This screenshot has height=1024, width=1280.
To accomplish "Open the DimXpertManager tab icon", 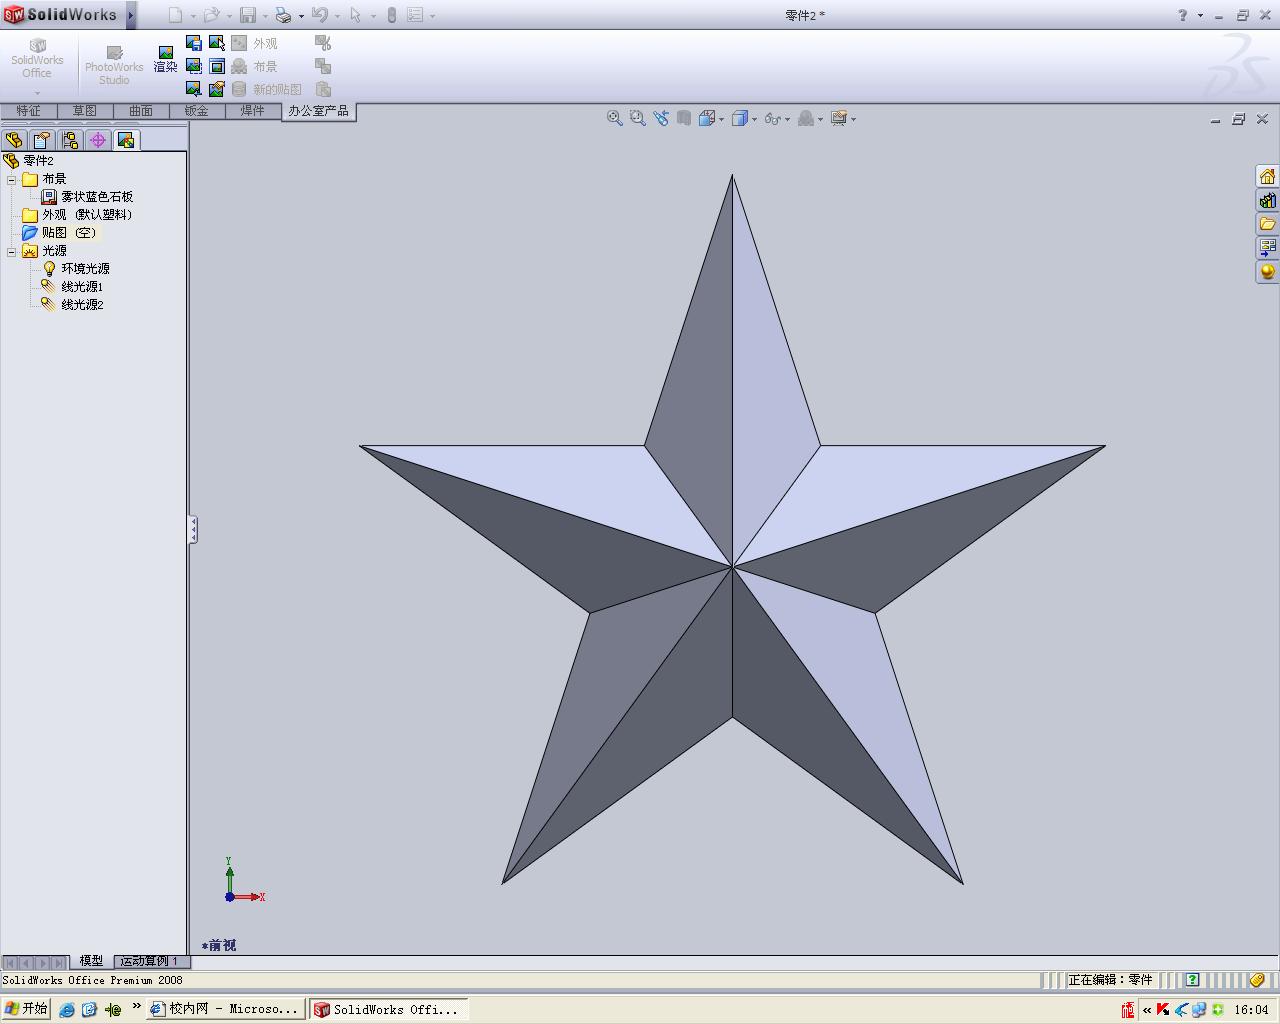I will (98, 140).
